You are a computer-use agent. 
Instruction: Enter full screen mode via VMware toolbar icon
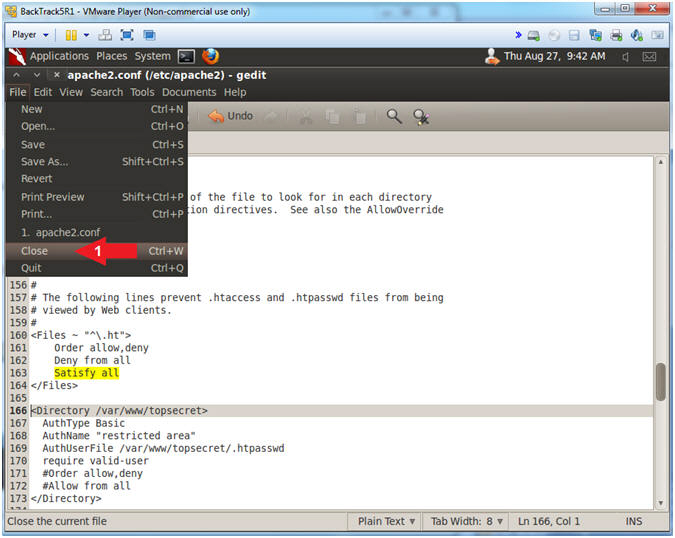127,35
